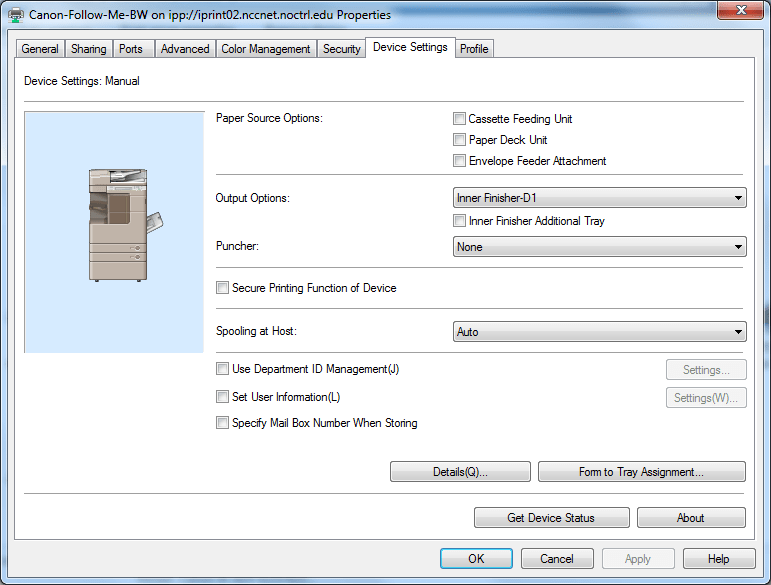Click Get Device Status button
The height and width of the screenshot is (585, 771).
552,518
